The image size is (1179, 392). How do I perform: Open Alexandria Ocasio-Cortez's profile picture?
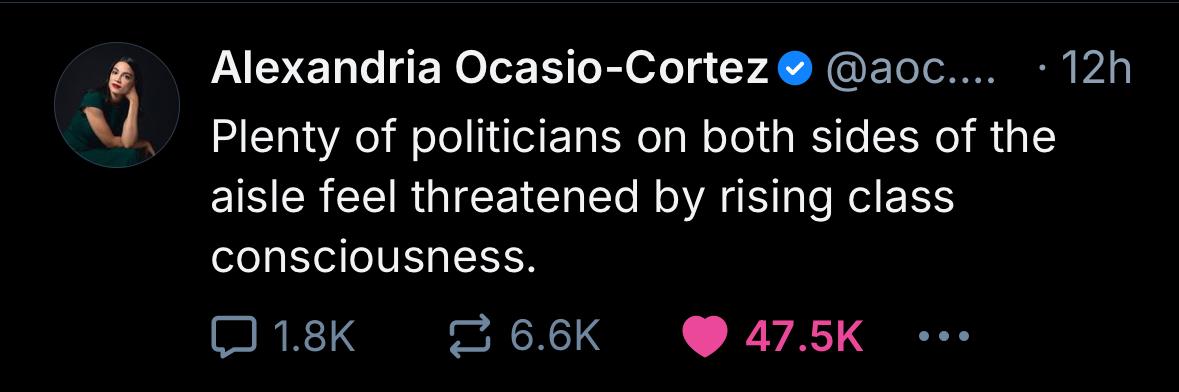pos(117,105)
